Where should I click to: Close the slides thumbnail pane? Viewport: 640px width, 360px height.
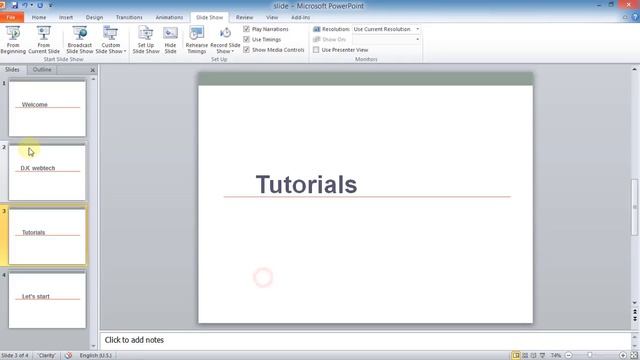[x=93, y=70]
